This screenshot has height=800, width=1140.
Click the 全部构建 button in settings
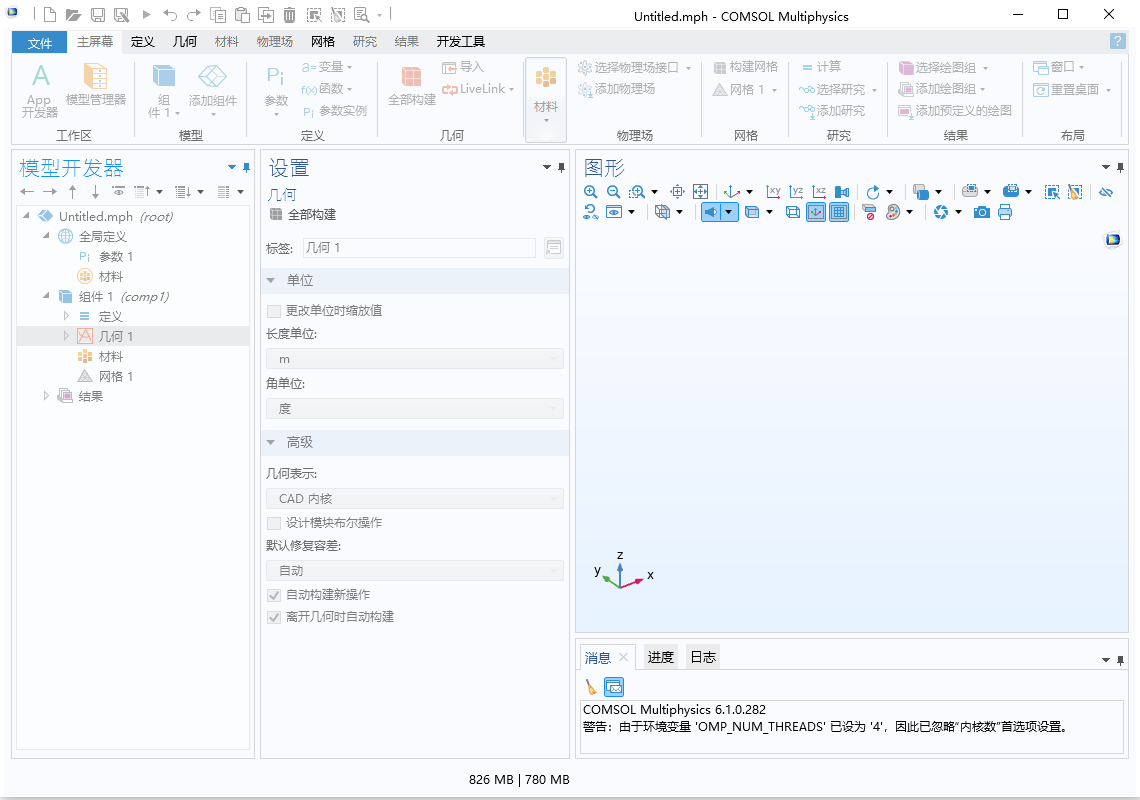(304, 215)
